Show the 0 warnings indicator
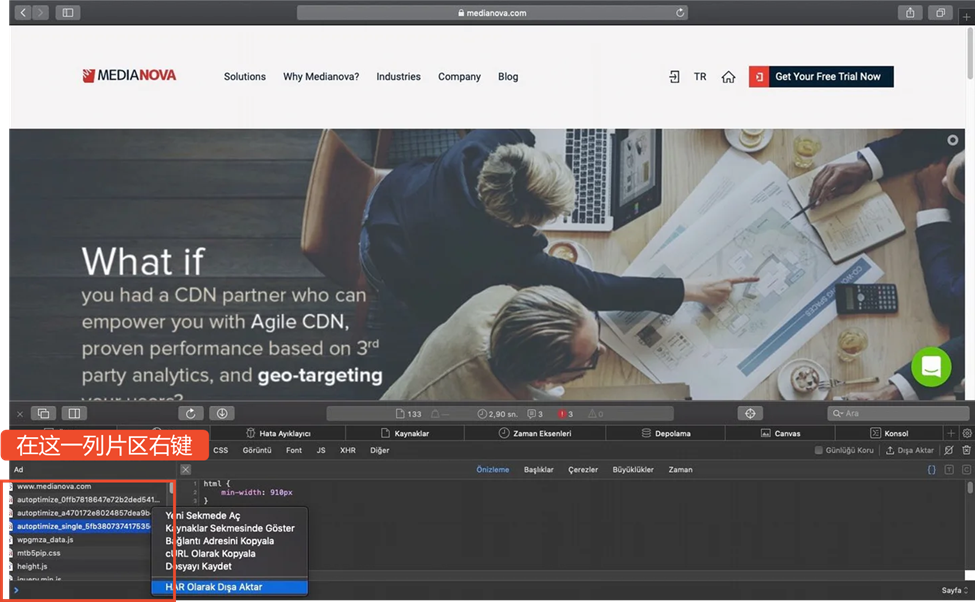Image resolution: width=975 pixels, height=602 pixels. pyautogui.click(x=596, y=414)
